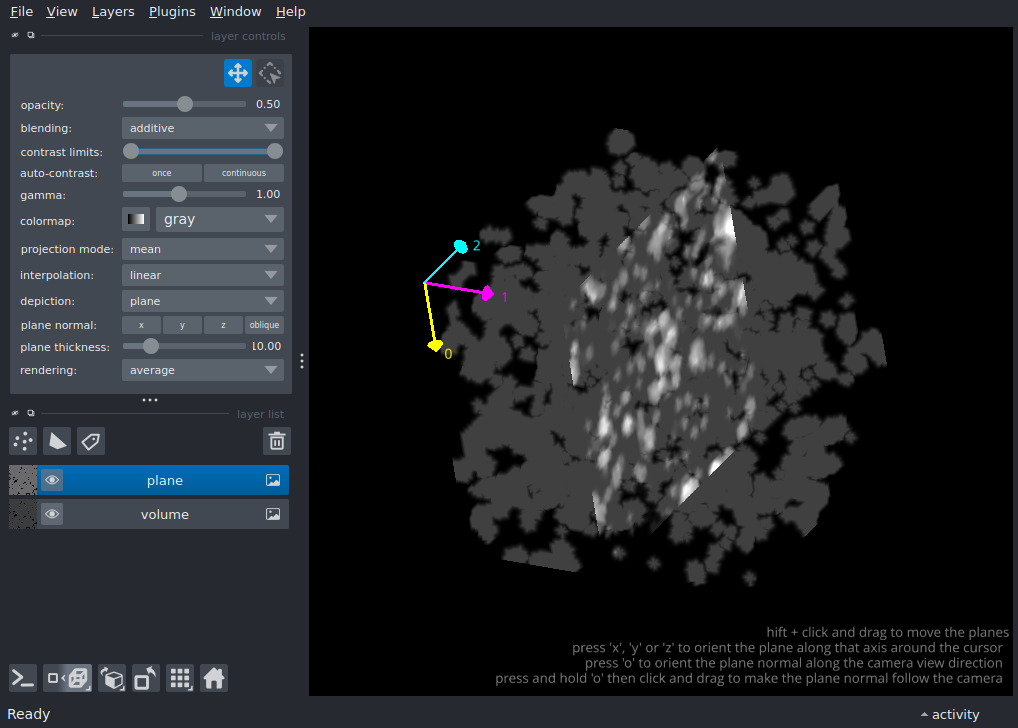Screen dimensions: 1018x728
Task: Set plane normal to oblique
Action: pyautogui.click(x=264, y=324)
